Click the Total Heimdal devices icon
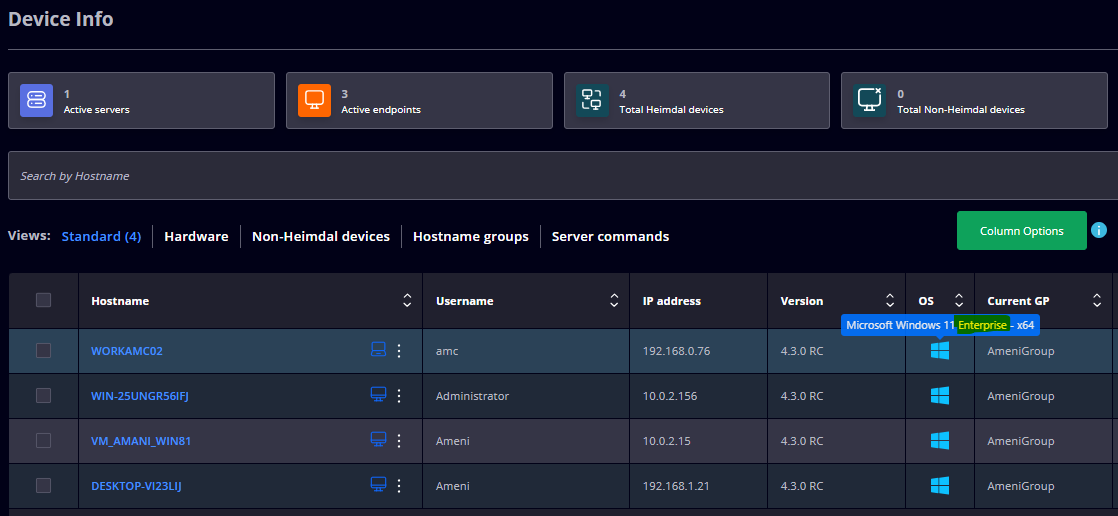The width and height of the screenshot is (1118, 516). coord(593,100)
